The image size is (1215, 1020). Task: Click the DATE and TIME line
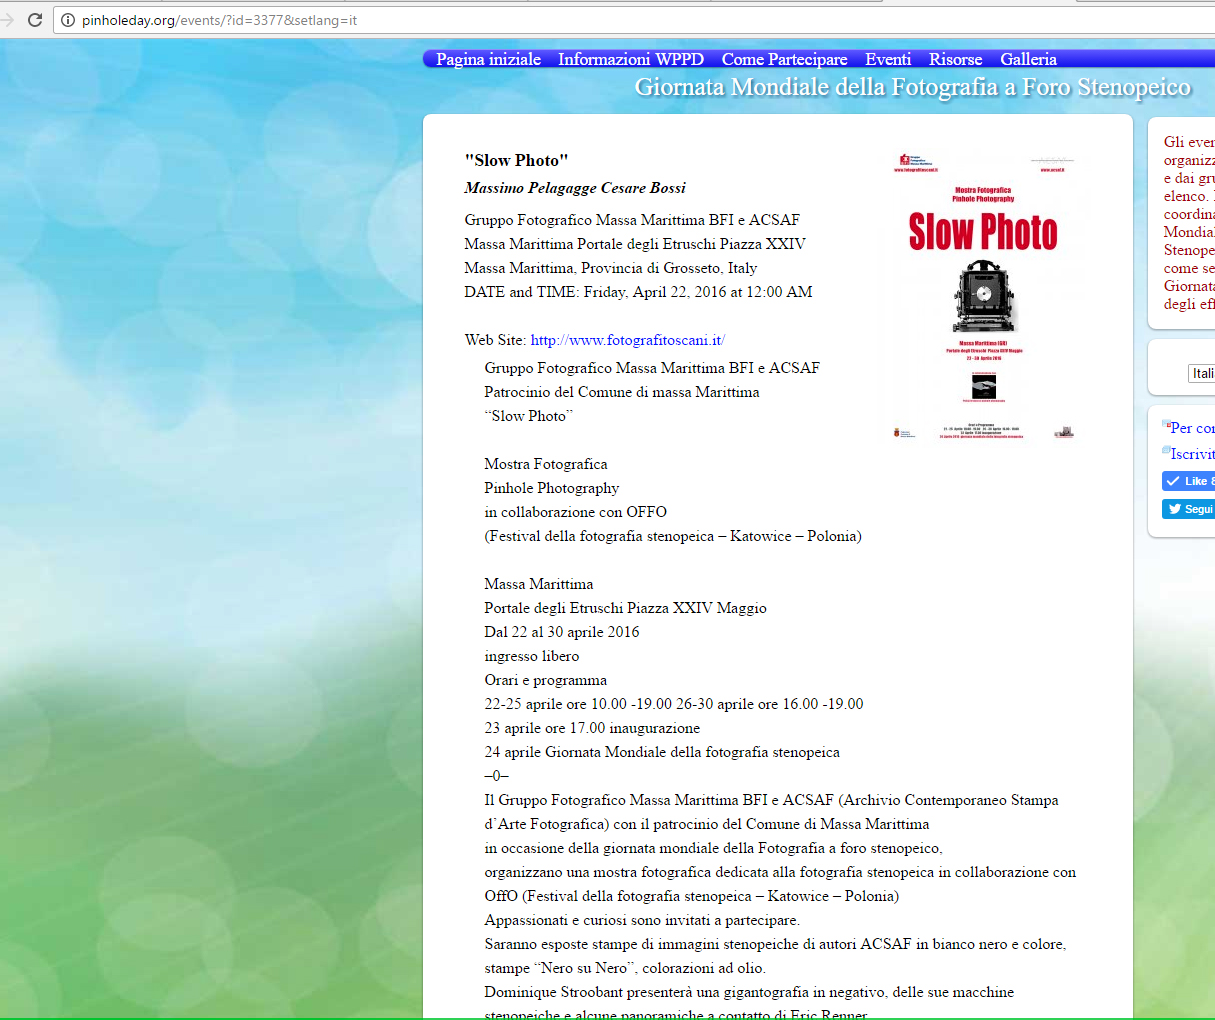click(638, 292)
